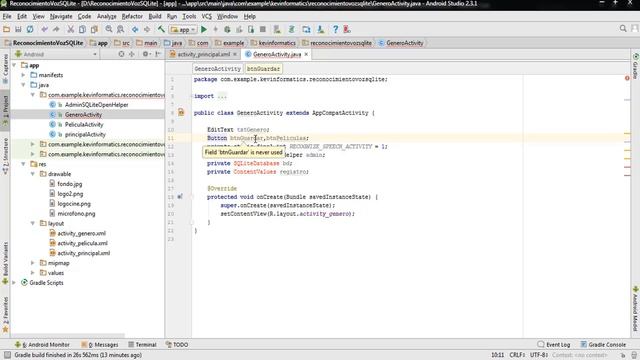
Task: Click the Make Project hammer icon
Action: pyautogui.click(x=161, y=29)
